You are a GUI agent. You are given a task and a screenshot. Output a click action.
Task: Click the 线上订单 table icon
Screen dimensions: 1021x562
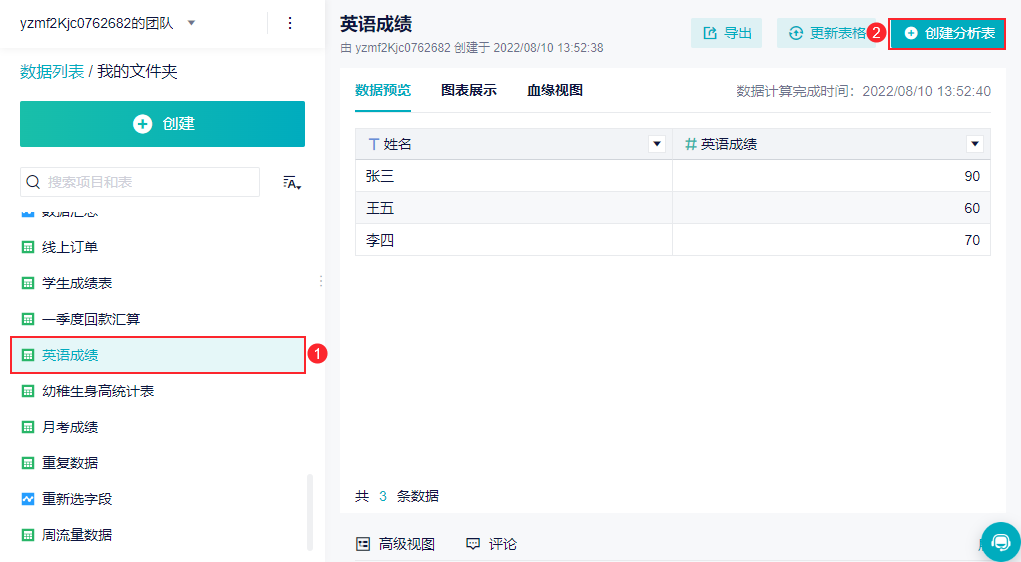(28, 247)
